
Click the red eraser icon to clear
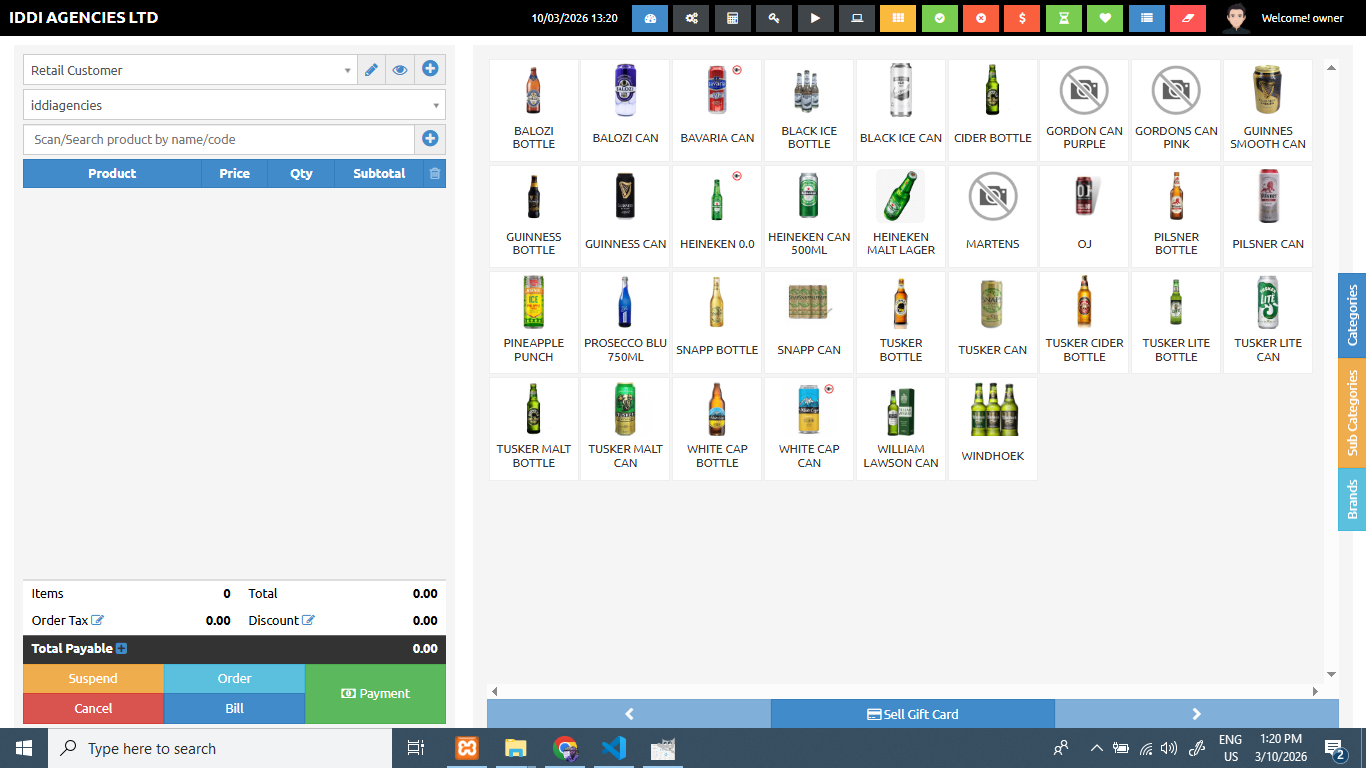point(1187,18)
